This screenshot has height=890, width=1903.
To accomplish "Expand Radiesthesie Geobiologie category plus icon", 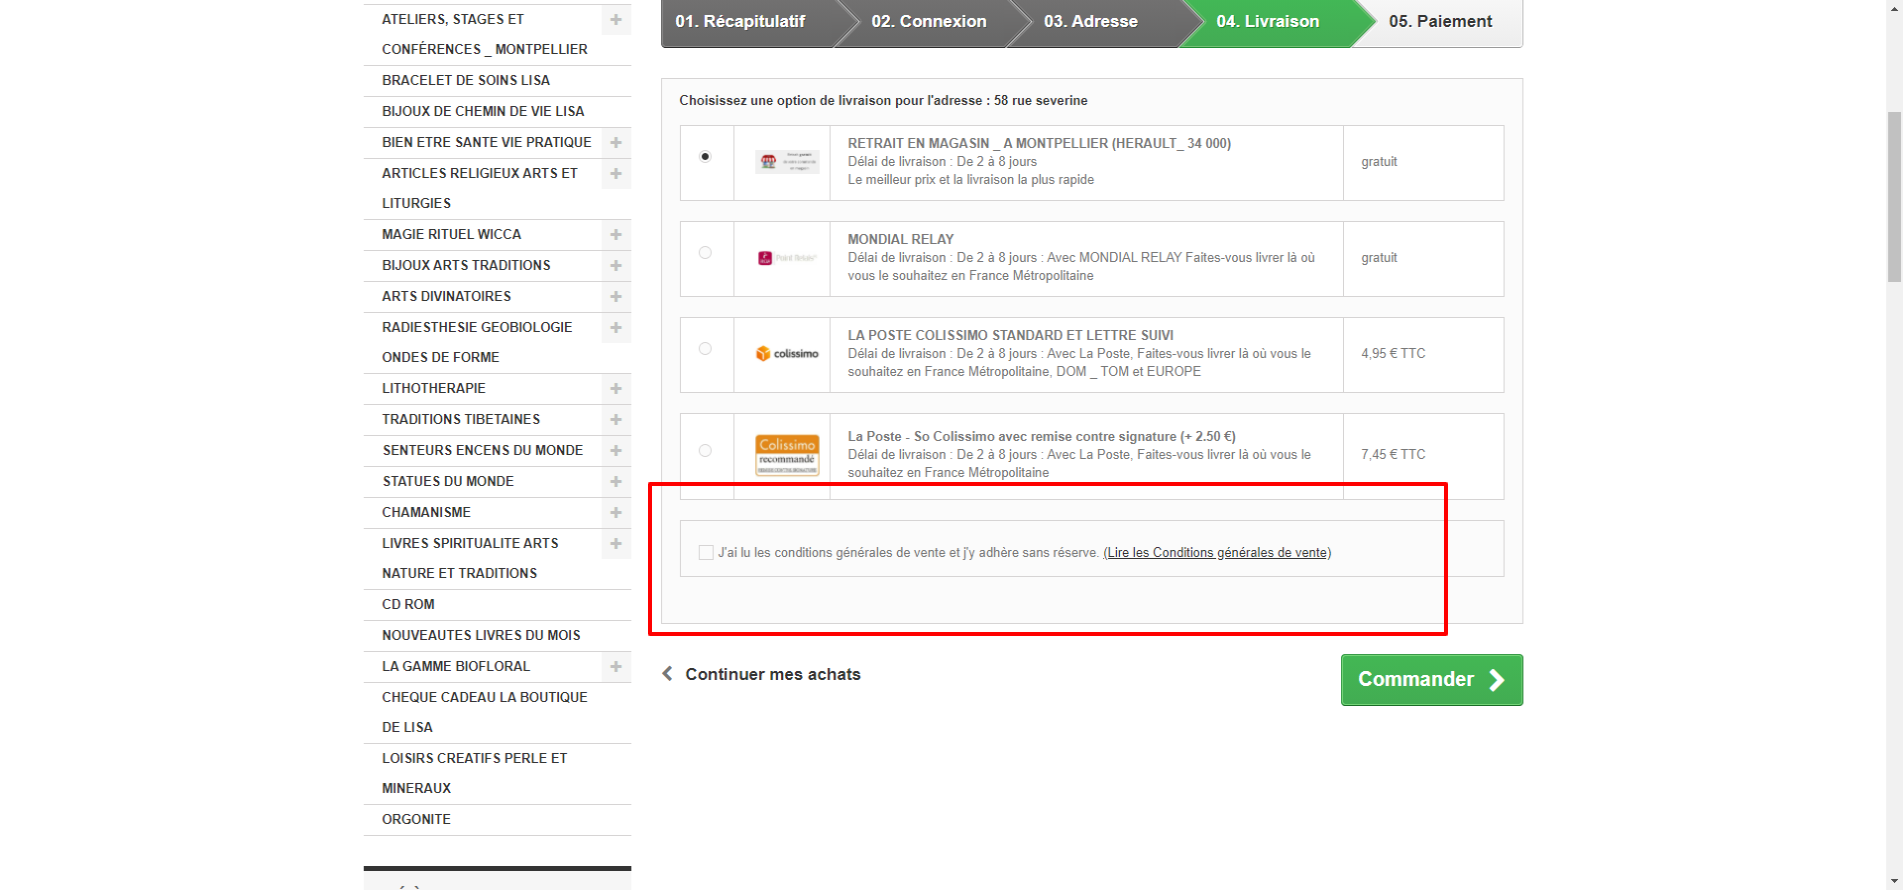I will pyautogui.click(x=616, y=328).
